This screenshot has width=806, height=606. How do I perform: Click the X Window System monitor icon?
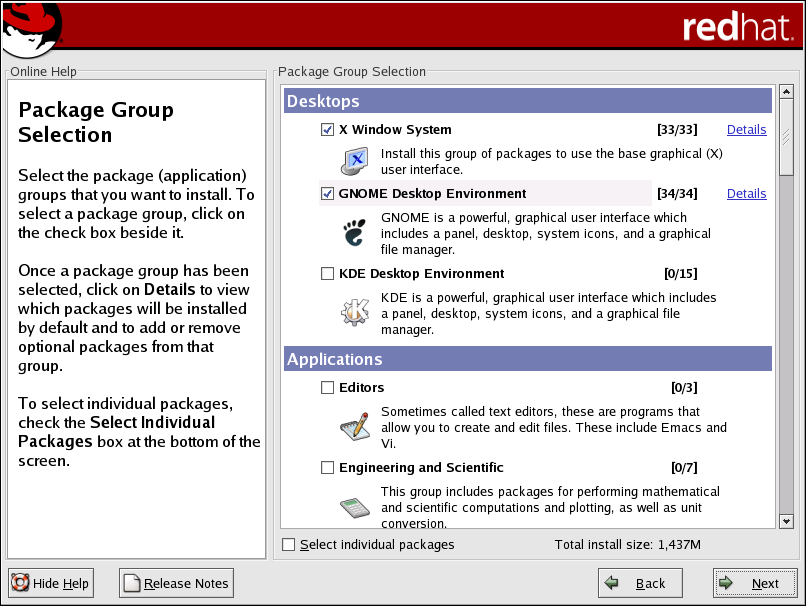(x=354, y=158)
